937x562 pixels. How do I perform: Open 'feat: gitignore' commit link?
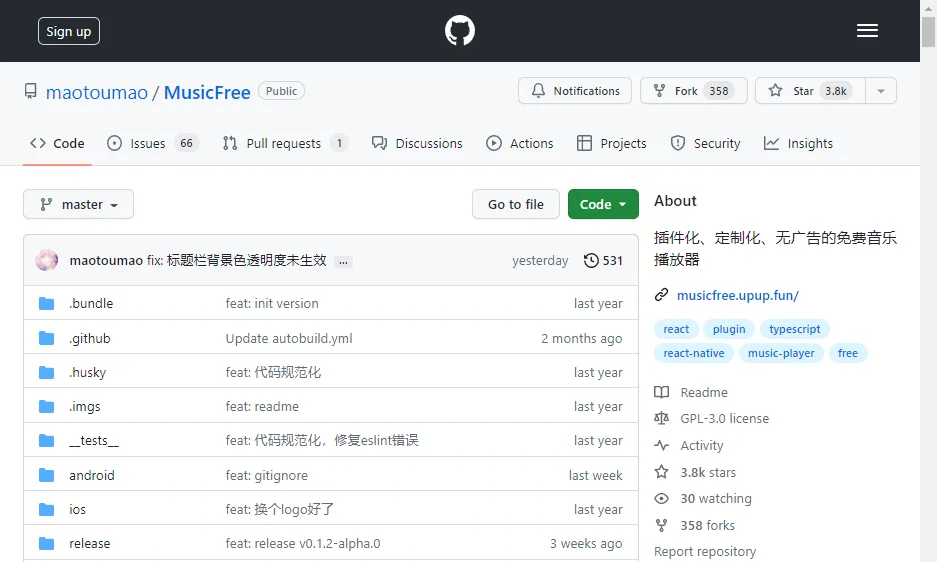(x=267, y=475)
